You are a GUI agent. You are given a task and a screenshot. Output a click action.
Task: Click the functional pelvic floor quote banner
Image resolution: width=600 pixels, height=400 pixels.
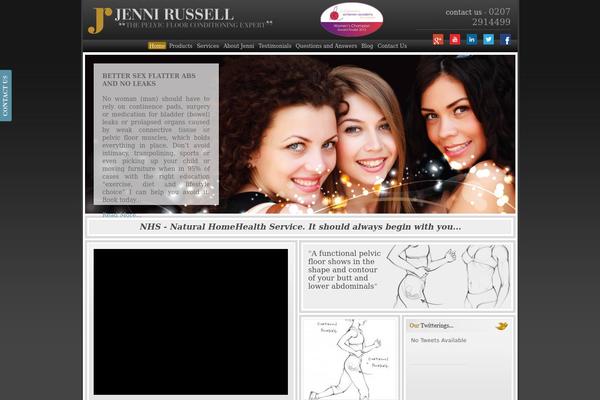(x=407, y=276)
